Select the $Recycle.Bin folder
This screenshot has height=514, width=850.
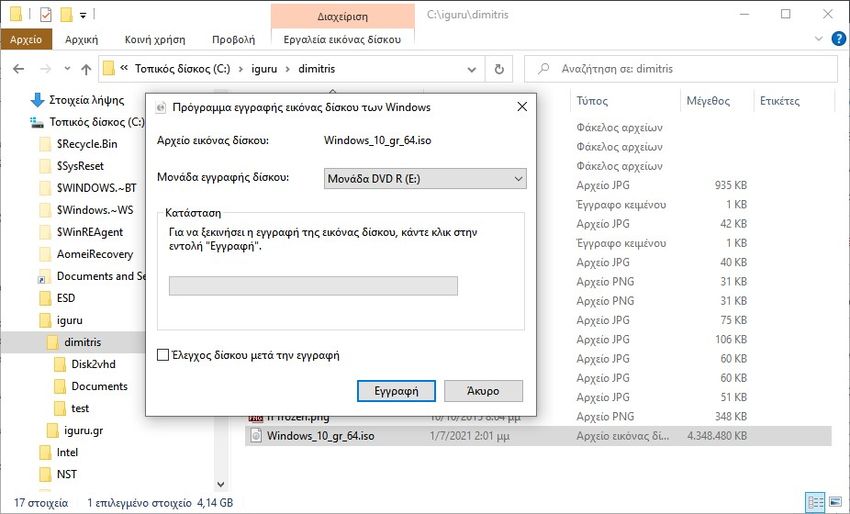(x=87, y=144)
